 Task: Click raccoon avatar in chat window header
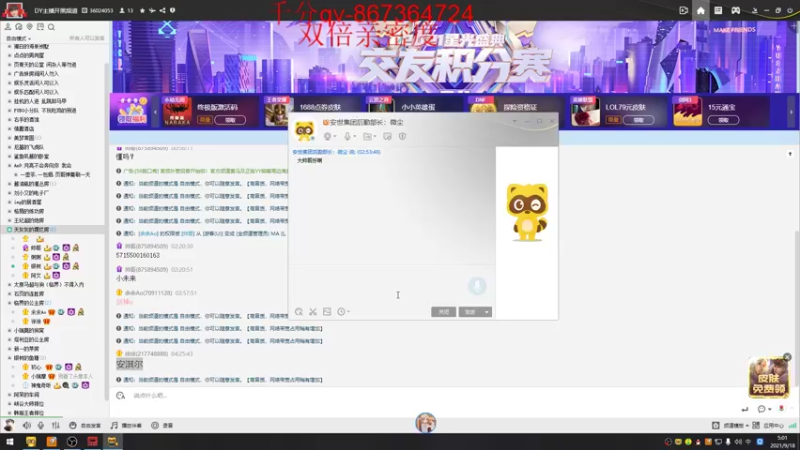tap(305, 131)
